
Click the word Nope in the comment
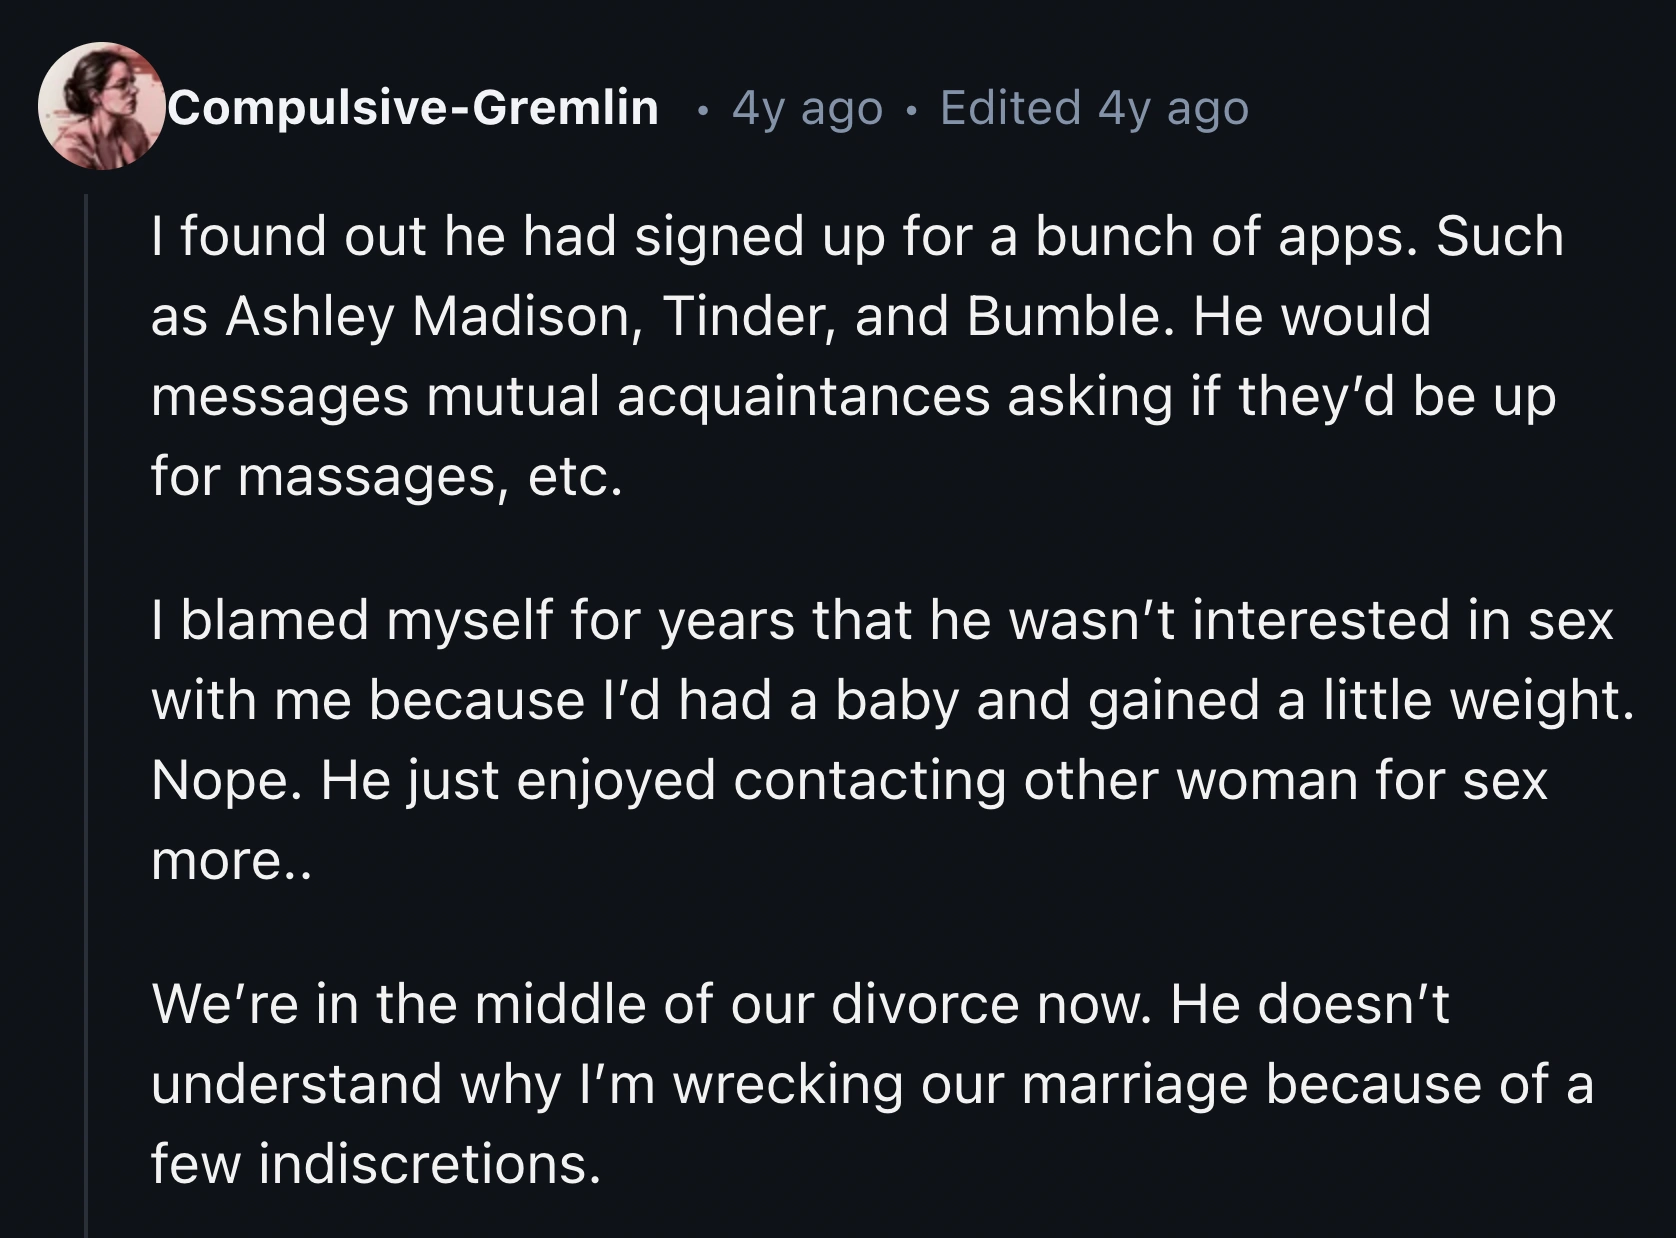(x=220, y=778)
